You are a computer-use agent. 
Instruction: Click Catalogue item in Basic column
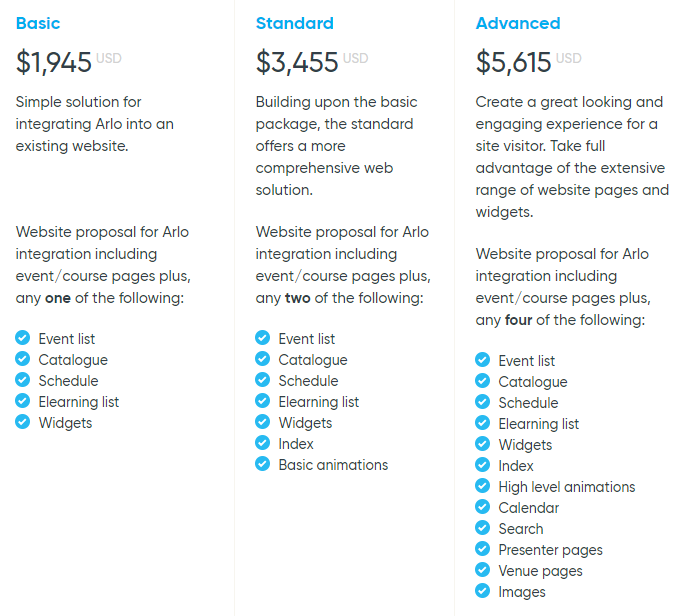pyautogui.click(x=73, y=360)
